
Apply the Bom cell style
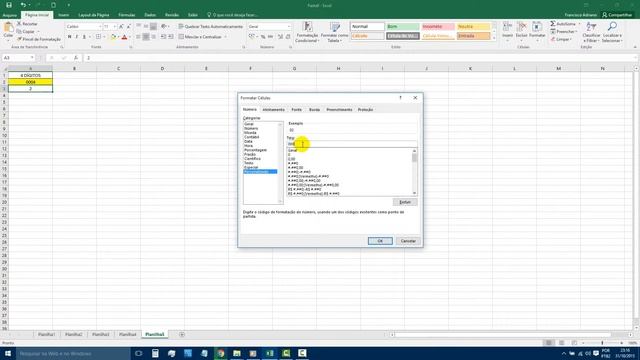pyautogui.click(x=402, y=27)
